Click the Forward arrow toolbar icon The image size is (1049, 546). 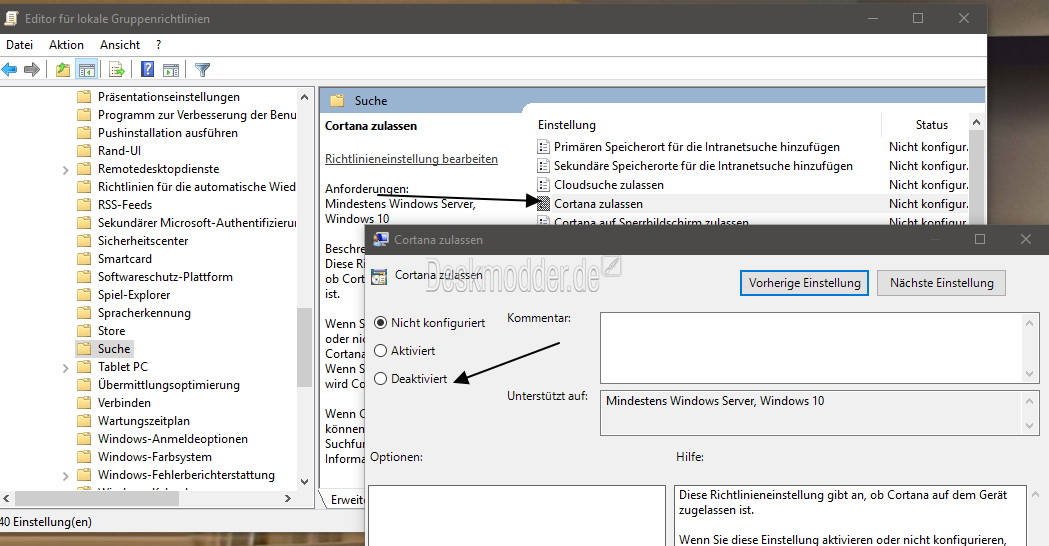click(31, 70)
